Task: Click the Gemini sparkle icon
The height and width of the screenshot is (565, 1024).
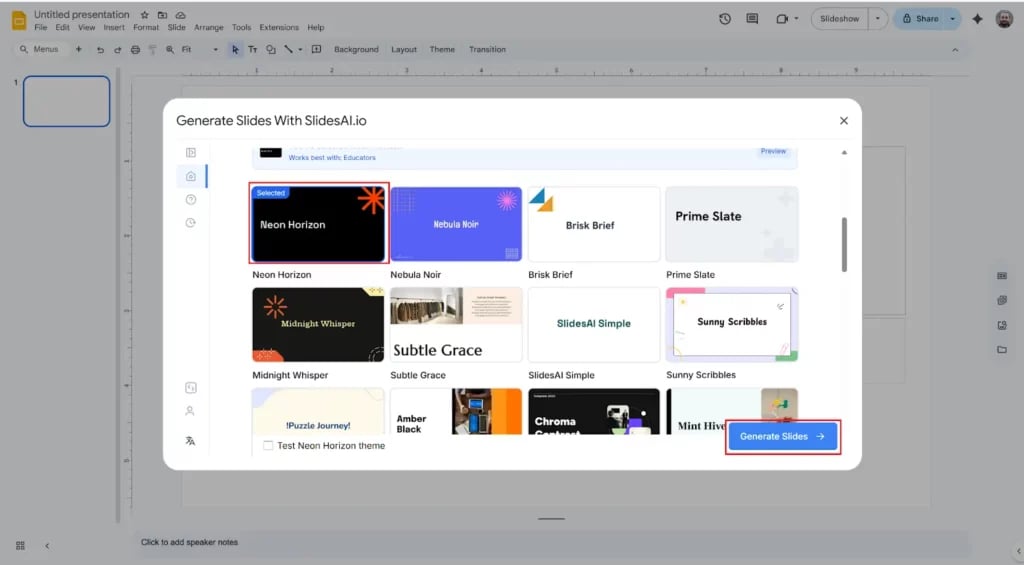Action: tap(977, 19)
